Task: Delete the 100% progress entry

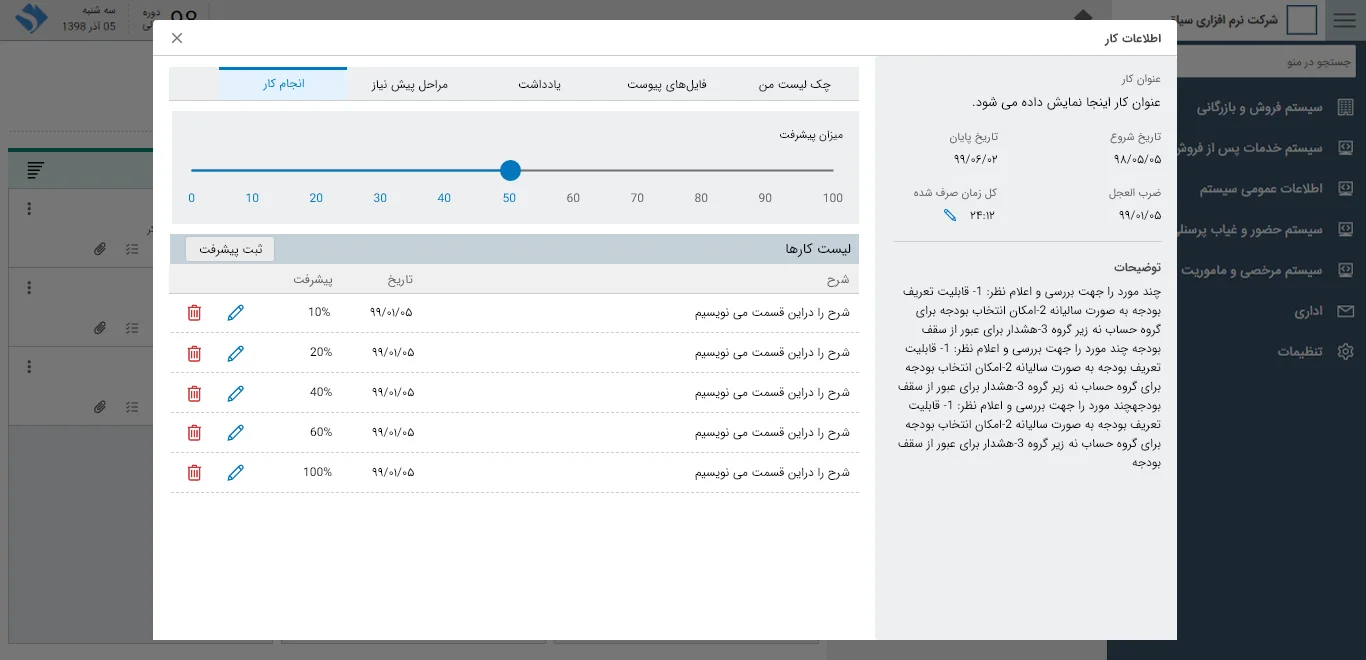Action: pyautogui.click(x=194, y=473)
